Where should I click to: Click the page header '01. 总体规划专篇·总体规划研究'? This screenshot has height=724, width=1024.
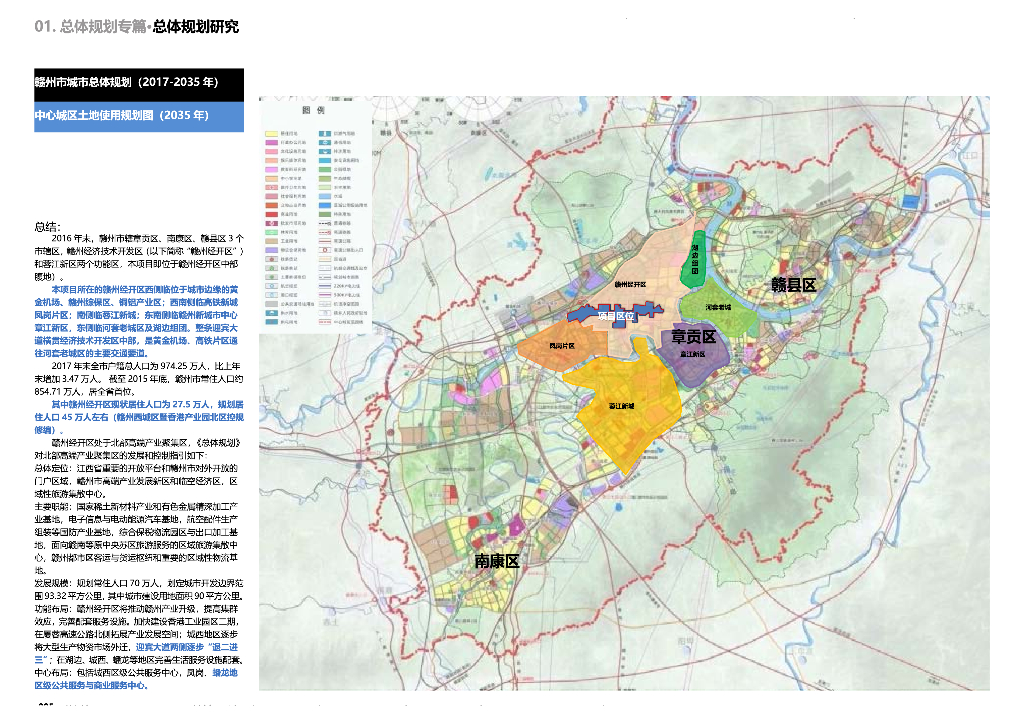coord(136,27)
